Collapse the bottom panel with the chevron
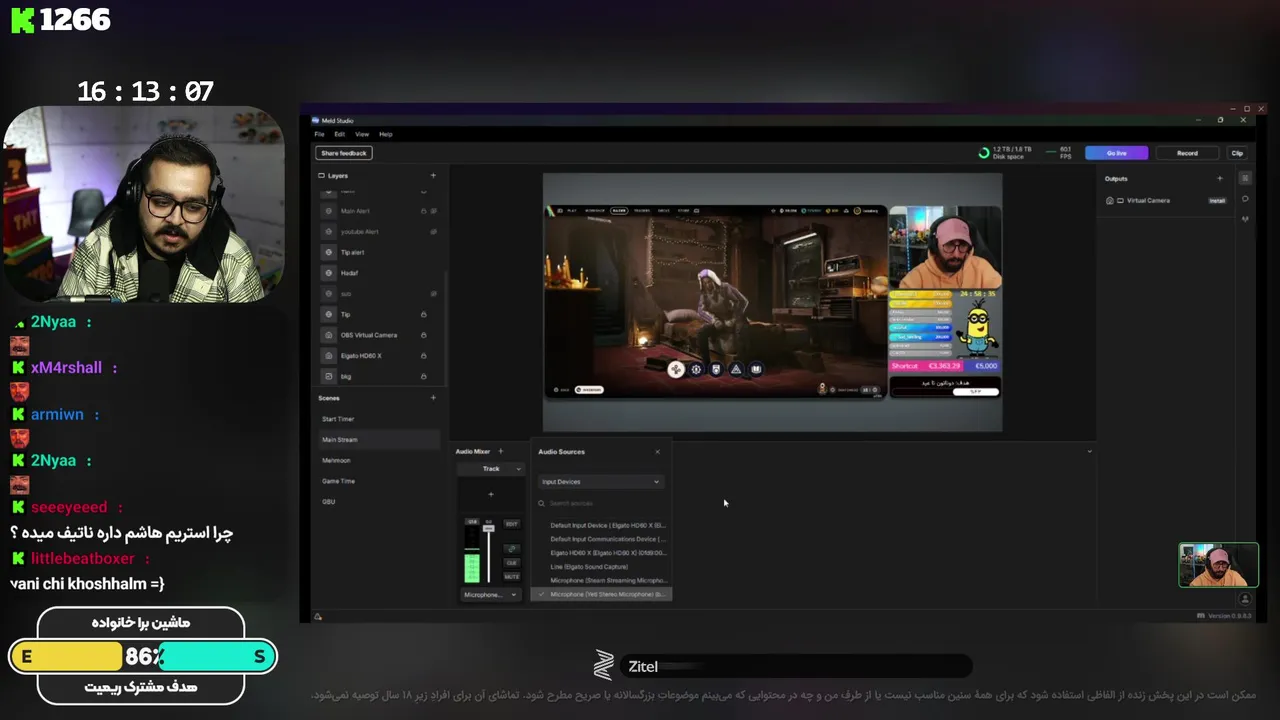1280x720 pixels. pos(1089,452)
